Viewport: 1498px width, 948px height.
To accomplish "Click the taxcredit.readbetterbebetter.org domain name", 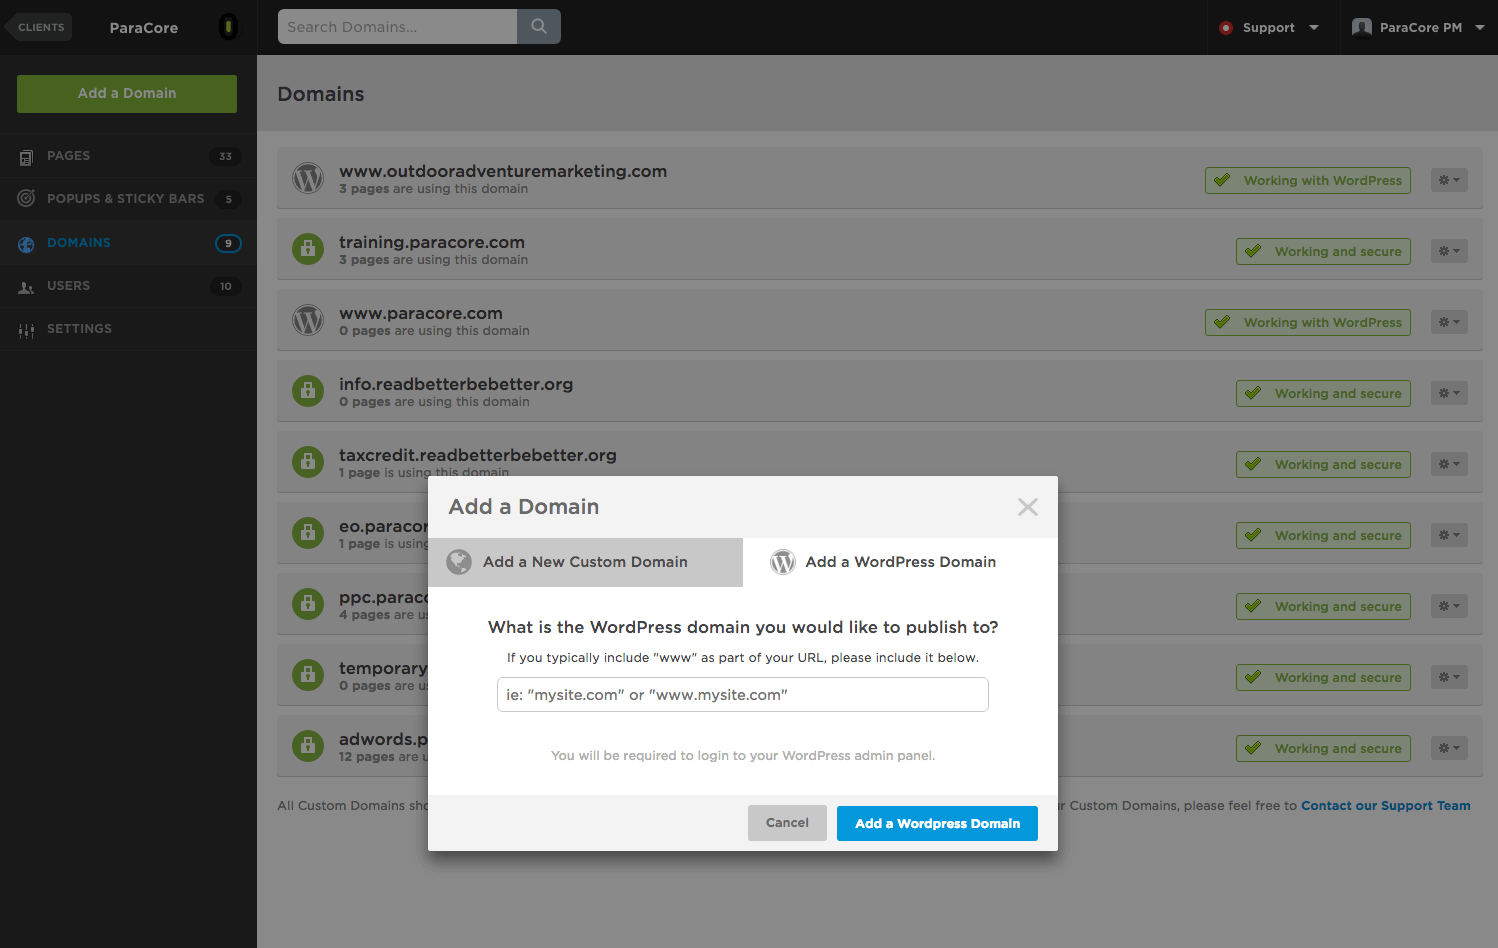I will pyautogui.click(x=478, y=455).
